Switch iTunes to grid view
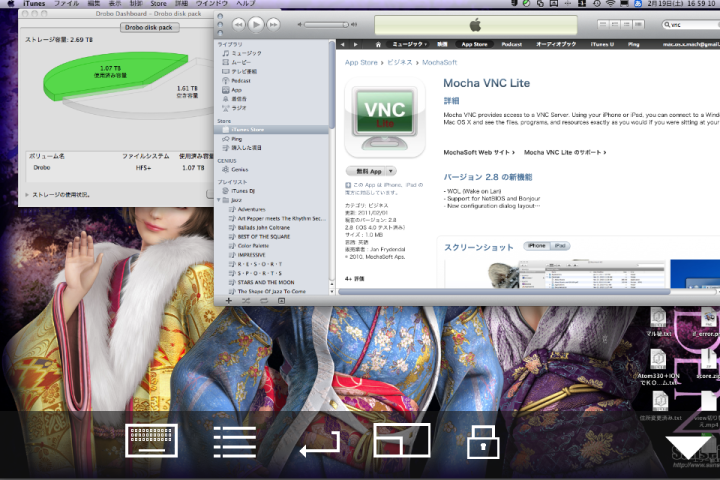 pos(627,24)
